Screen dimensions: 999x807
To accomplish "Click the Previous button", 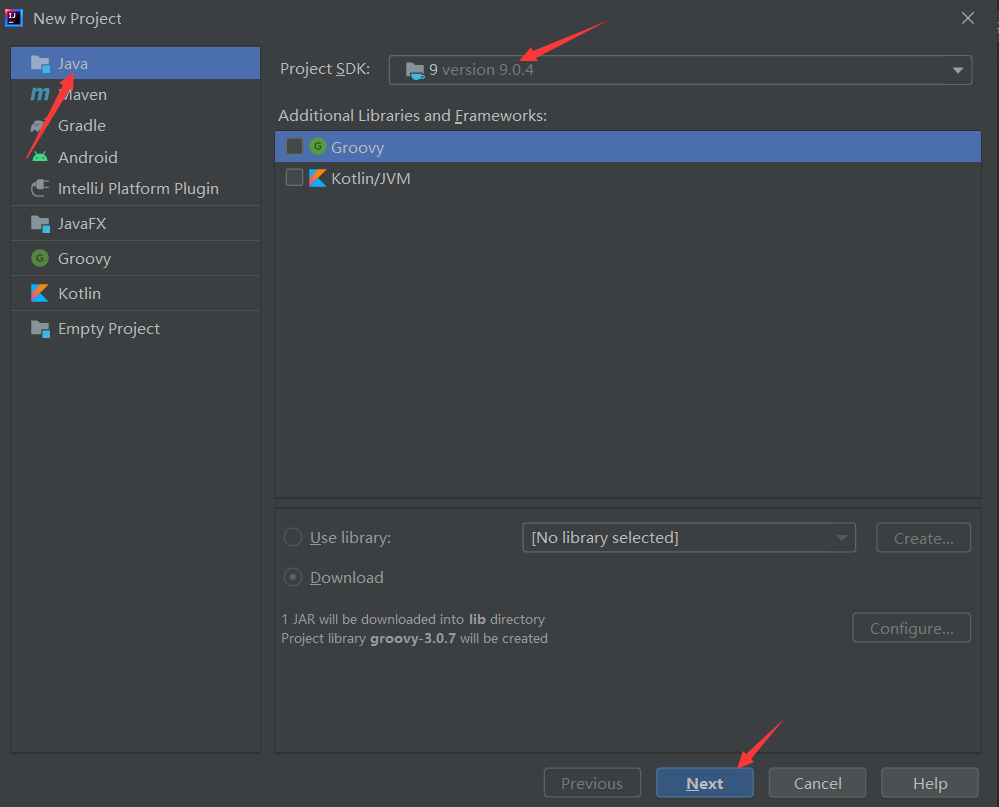I will point(592,783).
